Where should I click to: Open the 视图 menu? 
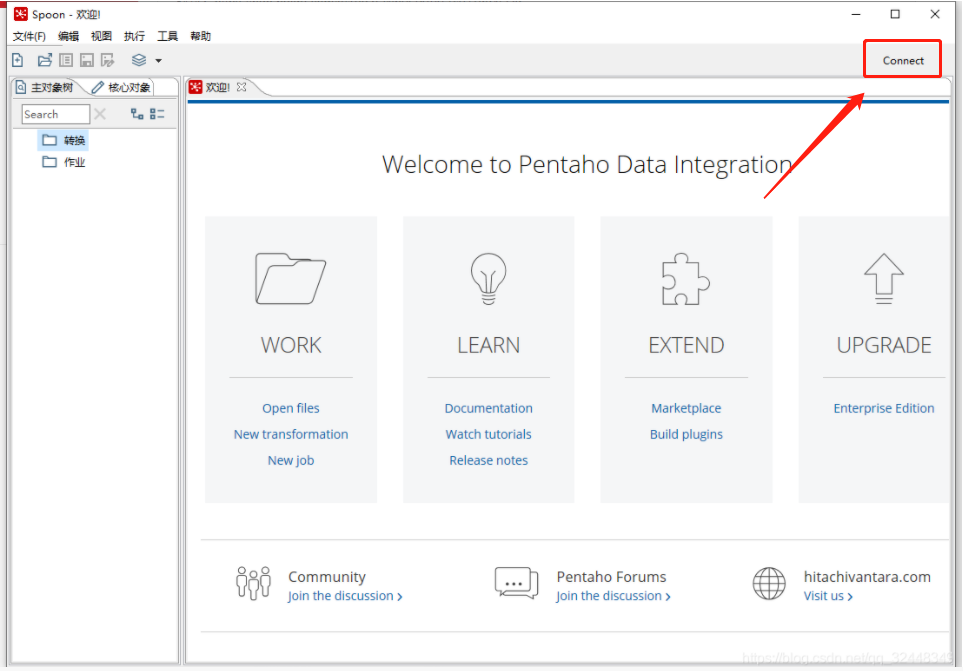[x=101, y=36]
